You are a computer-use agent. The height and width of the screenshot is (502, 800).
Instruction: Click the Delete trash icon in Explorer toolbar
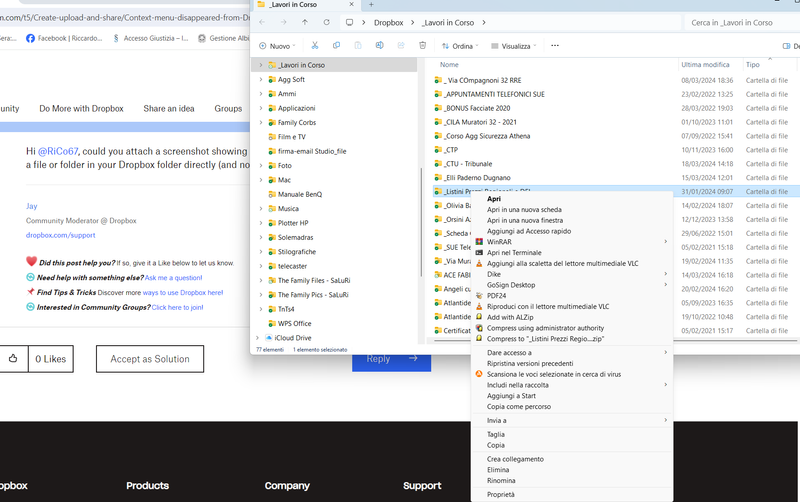[422, 45]
